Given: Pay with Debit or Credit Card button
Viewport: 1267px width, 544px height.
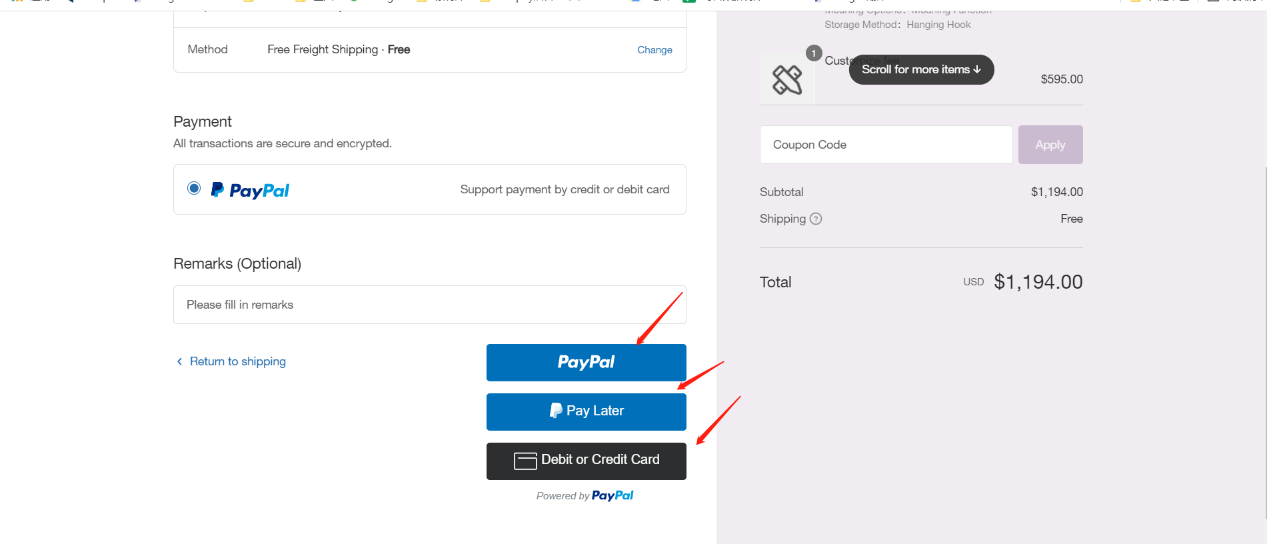Looking at the screenshot, I should tap(586, 460).
